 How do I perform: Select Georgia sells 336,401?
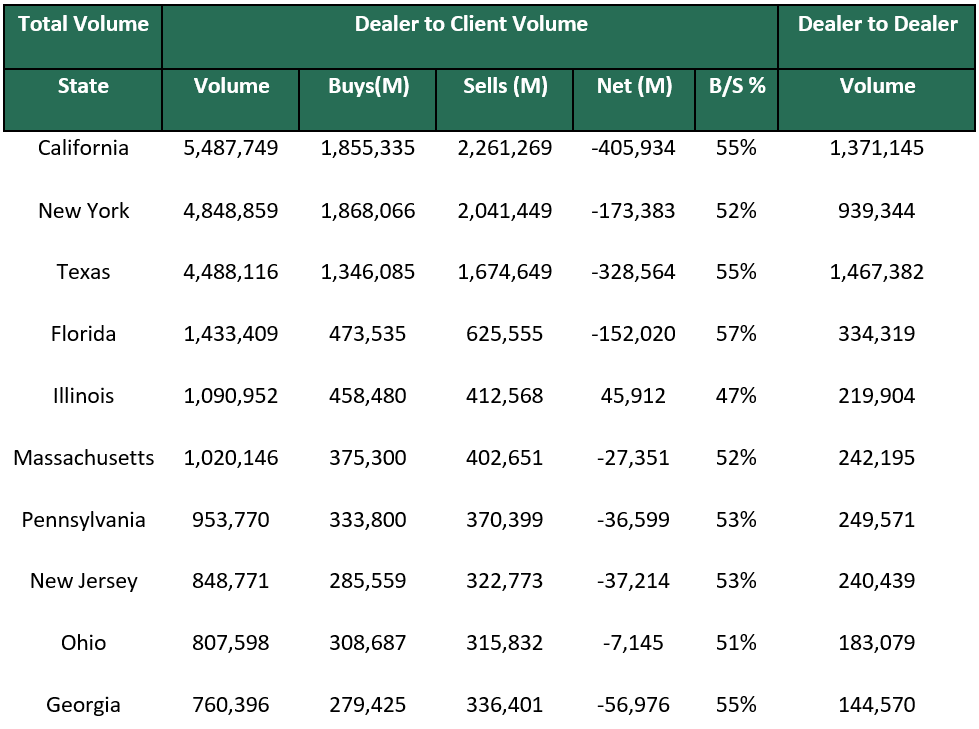pos(504,705)
